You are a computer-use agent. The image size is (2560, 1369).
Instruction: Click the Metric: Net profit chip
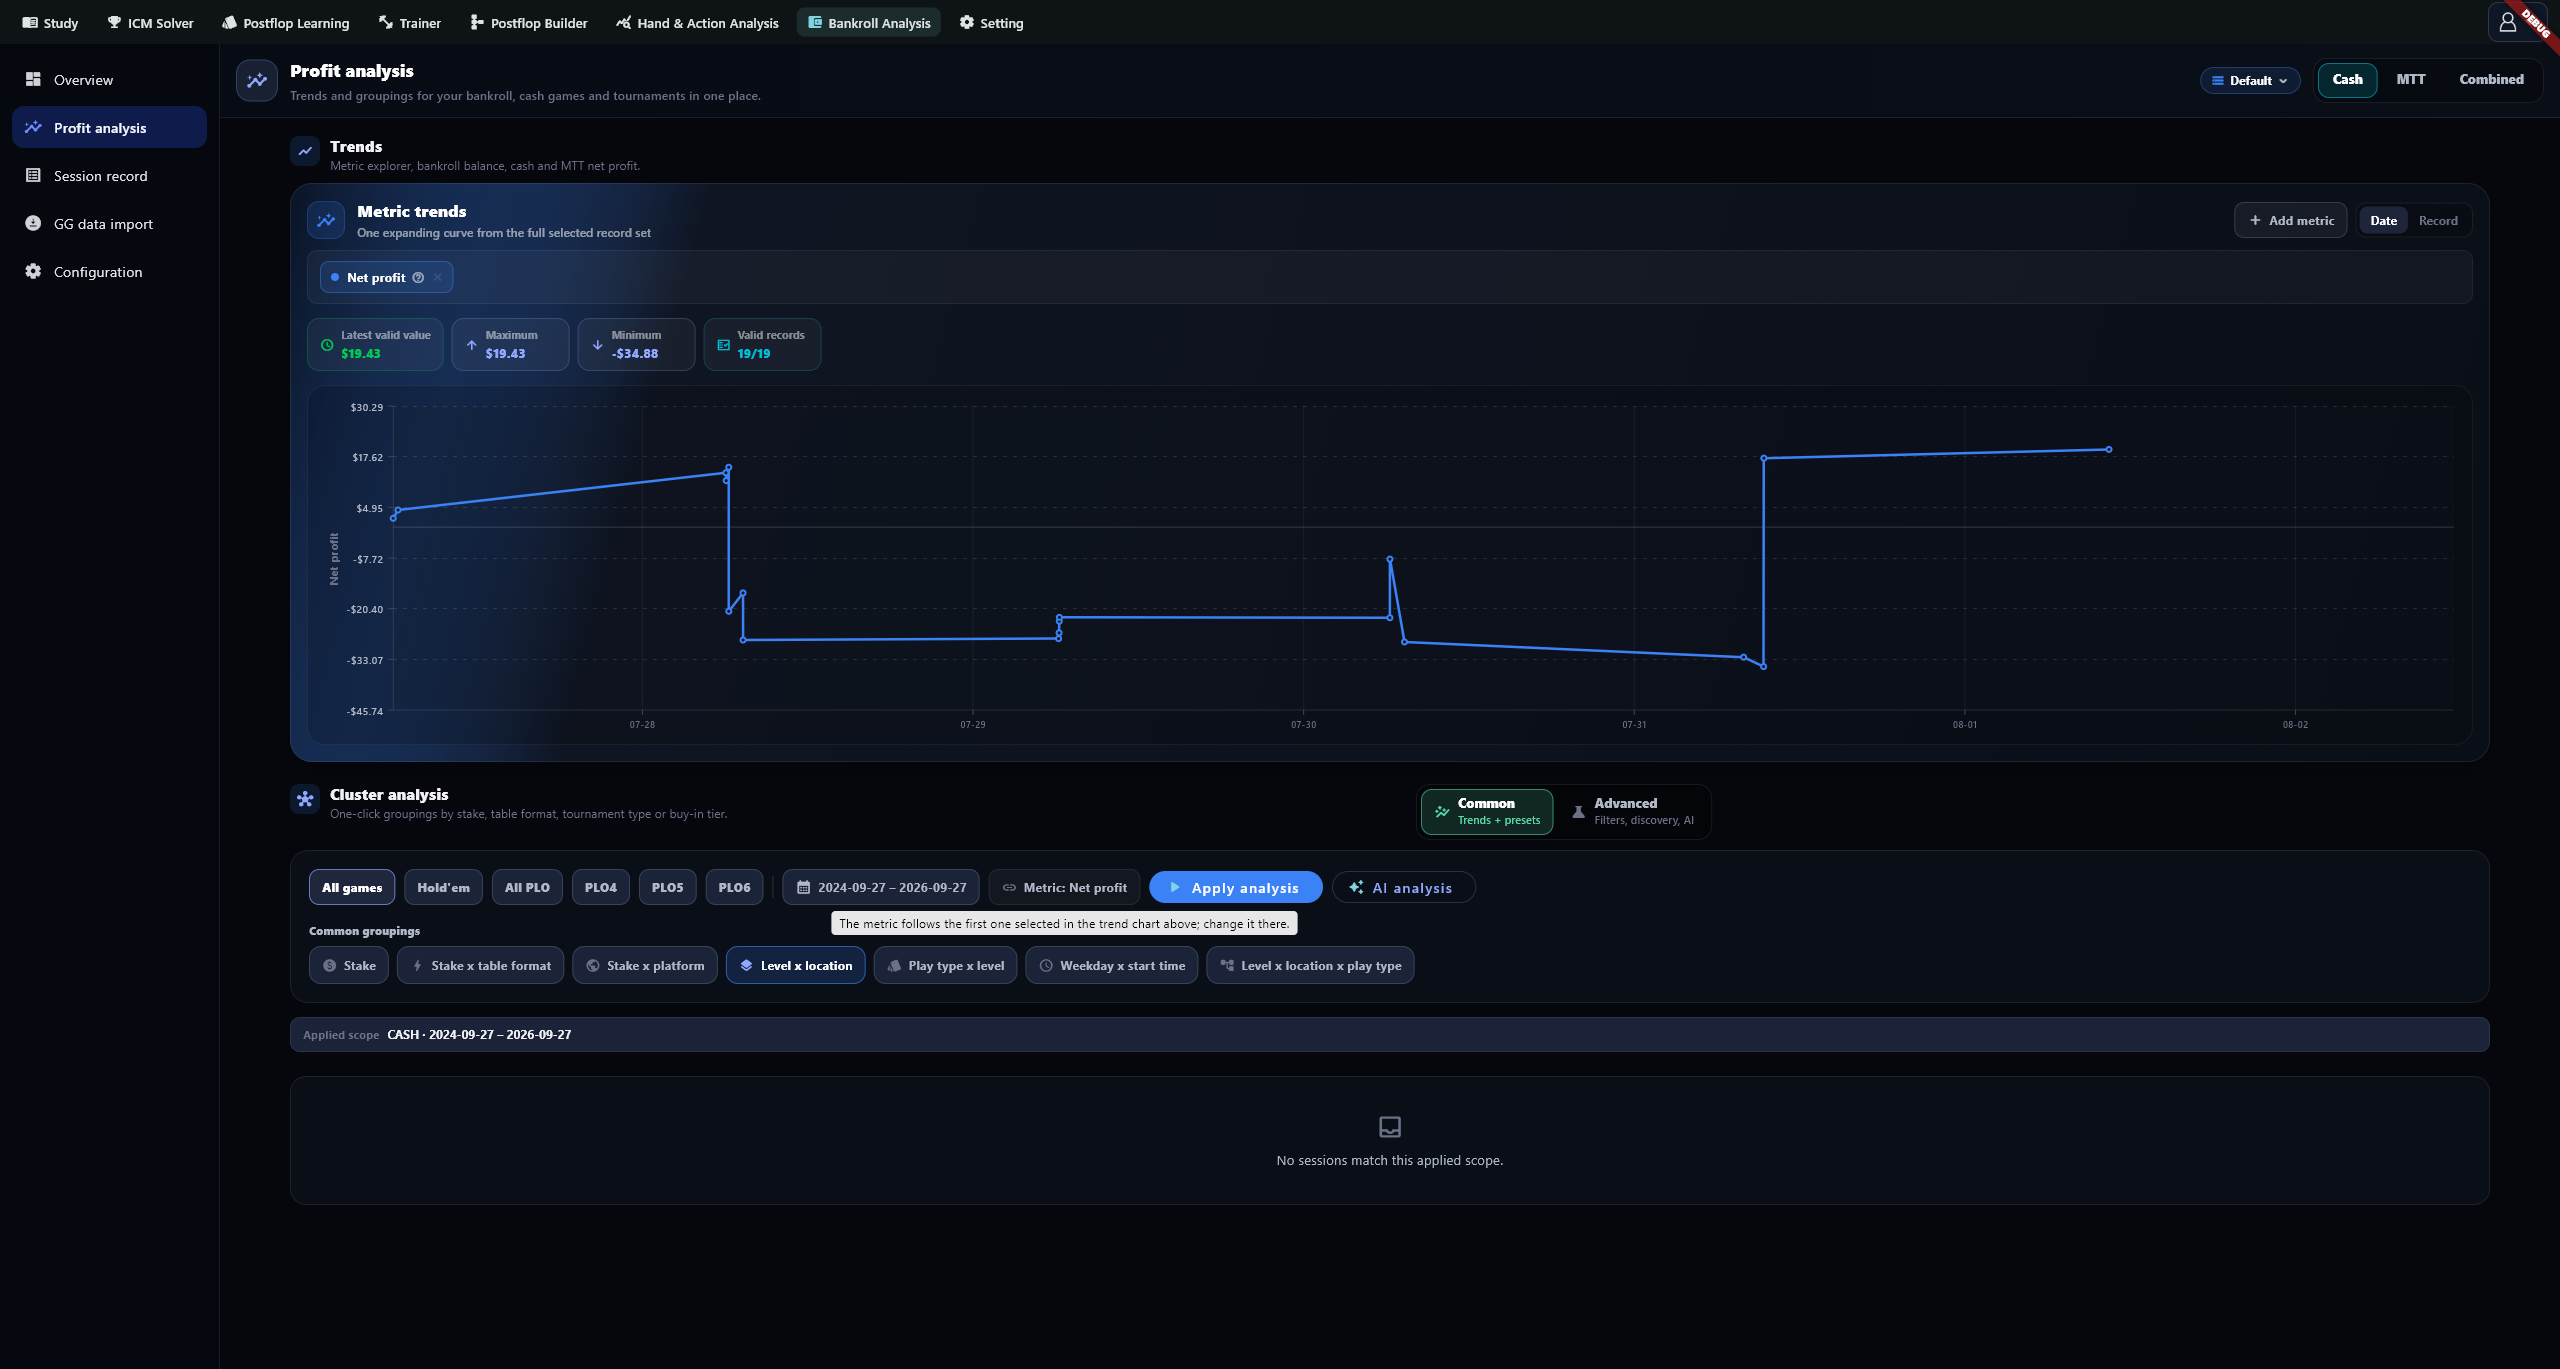pyautogui.click(x=1064, y=887)
